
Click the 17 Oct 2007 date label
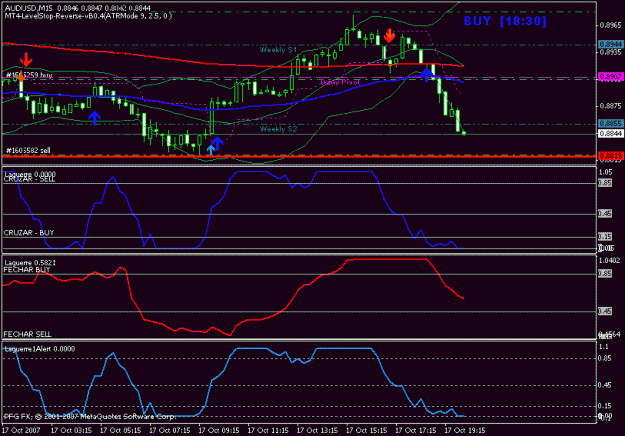coord(21,430)
